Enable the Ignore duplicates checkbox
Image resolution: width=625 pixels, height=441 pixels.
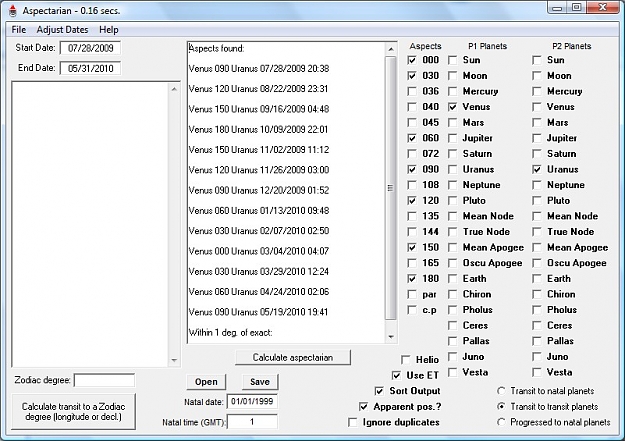(352, 422)
